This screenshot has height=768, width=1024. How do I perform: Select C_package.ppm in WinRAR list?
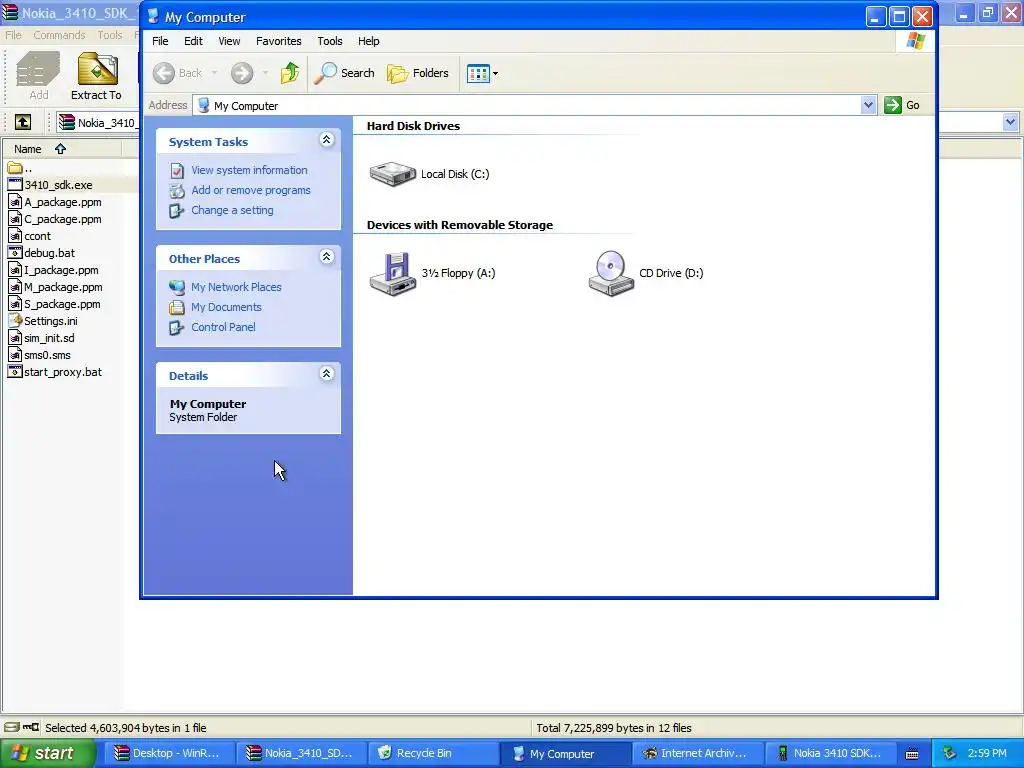click(x=55, y=219)
